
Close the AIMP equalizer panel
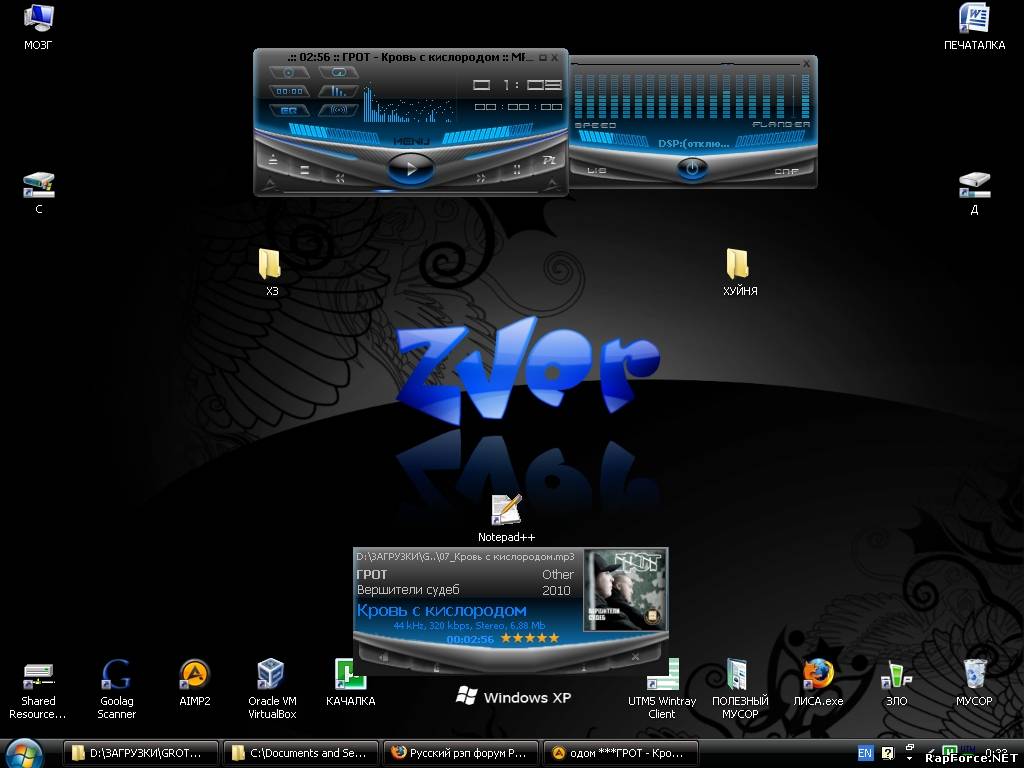tap(807, 63)
